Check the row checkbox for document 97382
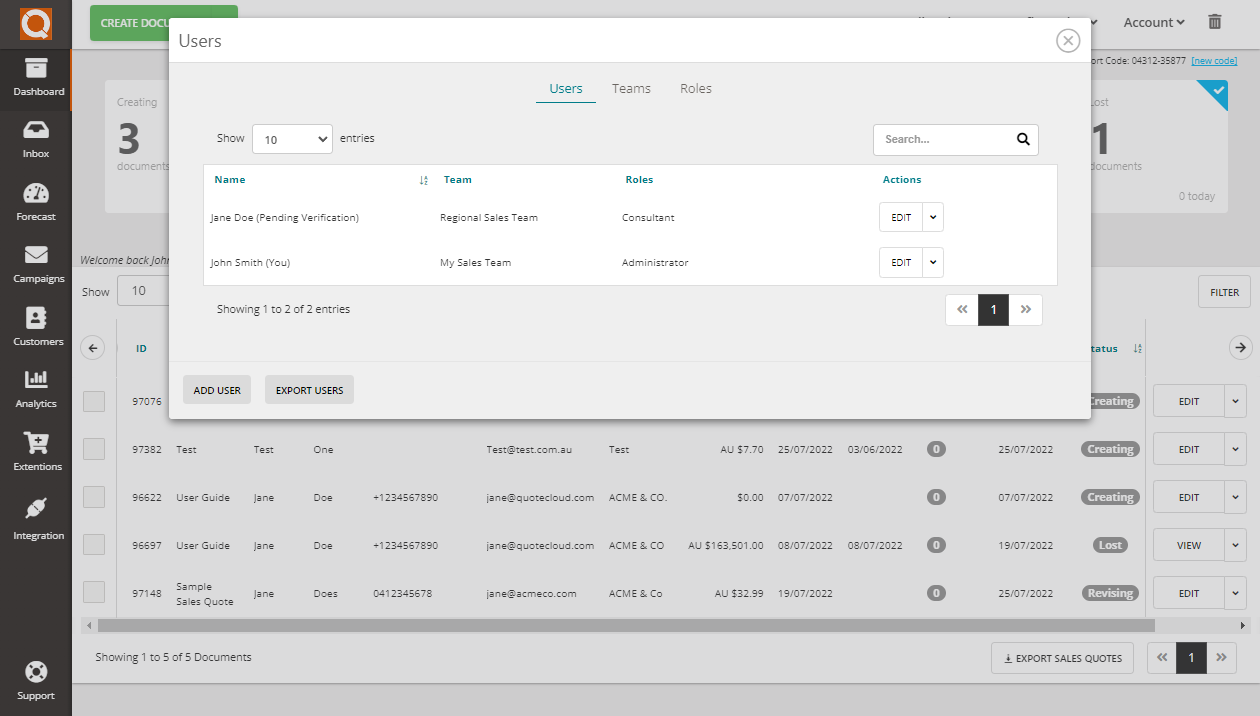The height and width of the screenshot is (716, 1260). 94,448
